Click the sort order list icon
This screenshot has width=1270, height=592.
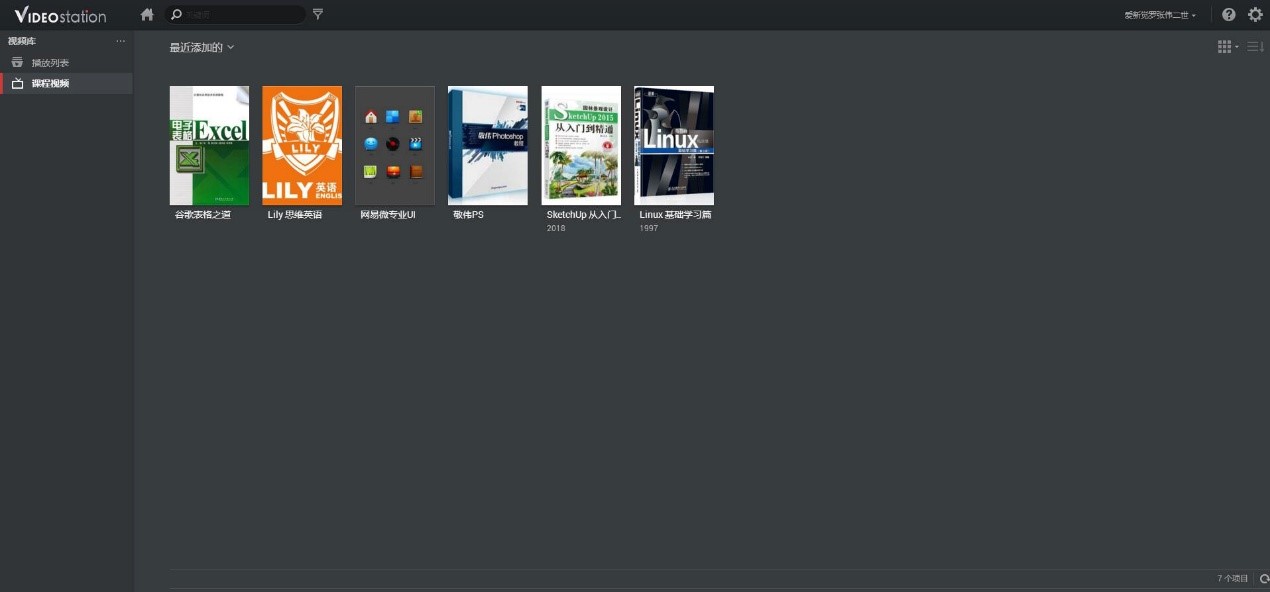[x=1255, y=47]
